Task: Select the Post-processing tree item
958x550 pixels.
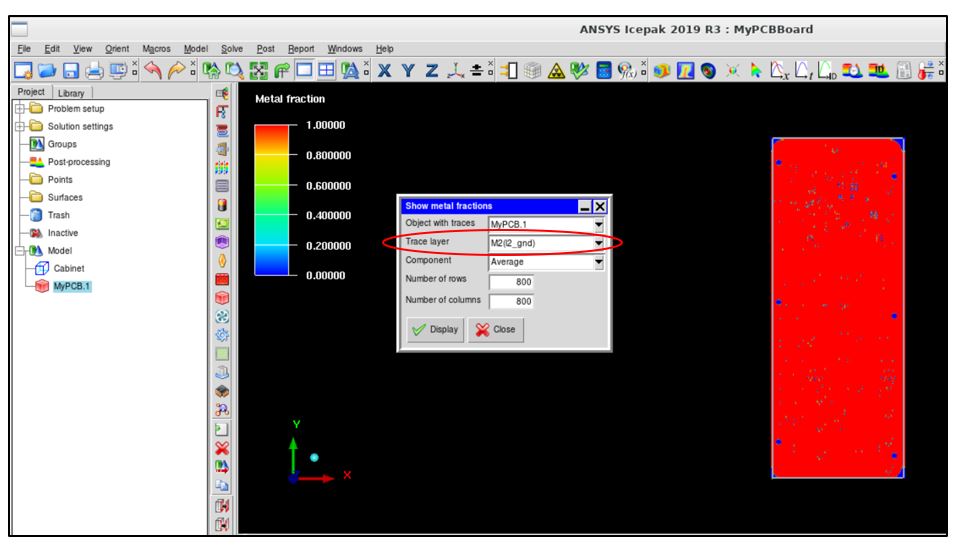Action: click(x=79, y=162)
